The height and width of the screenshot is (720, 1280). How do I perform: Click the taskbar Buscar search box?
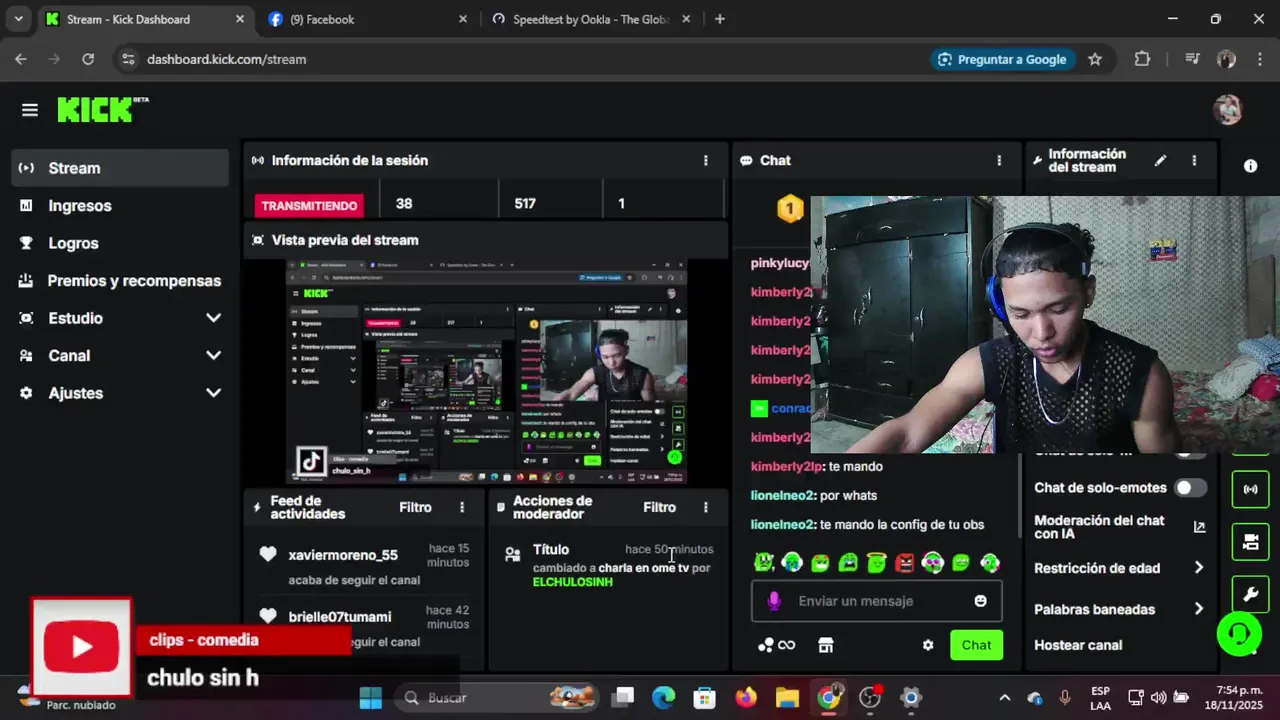pyautogui.click(x=496, y=697)
